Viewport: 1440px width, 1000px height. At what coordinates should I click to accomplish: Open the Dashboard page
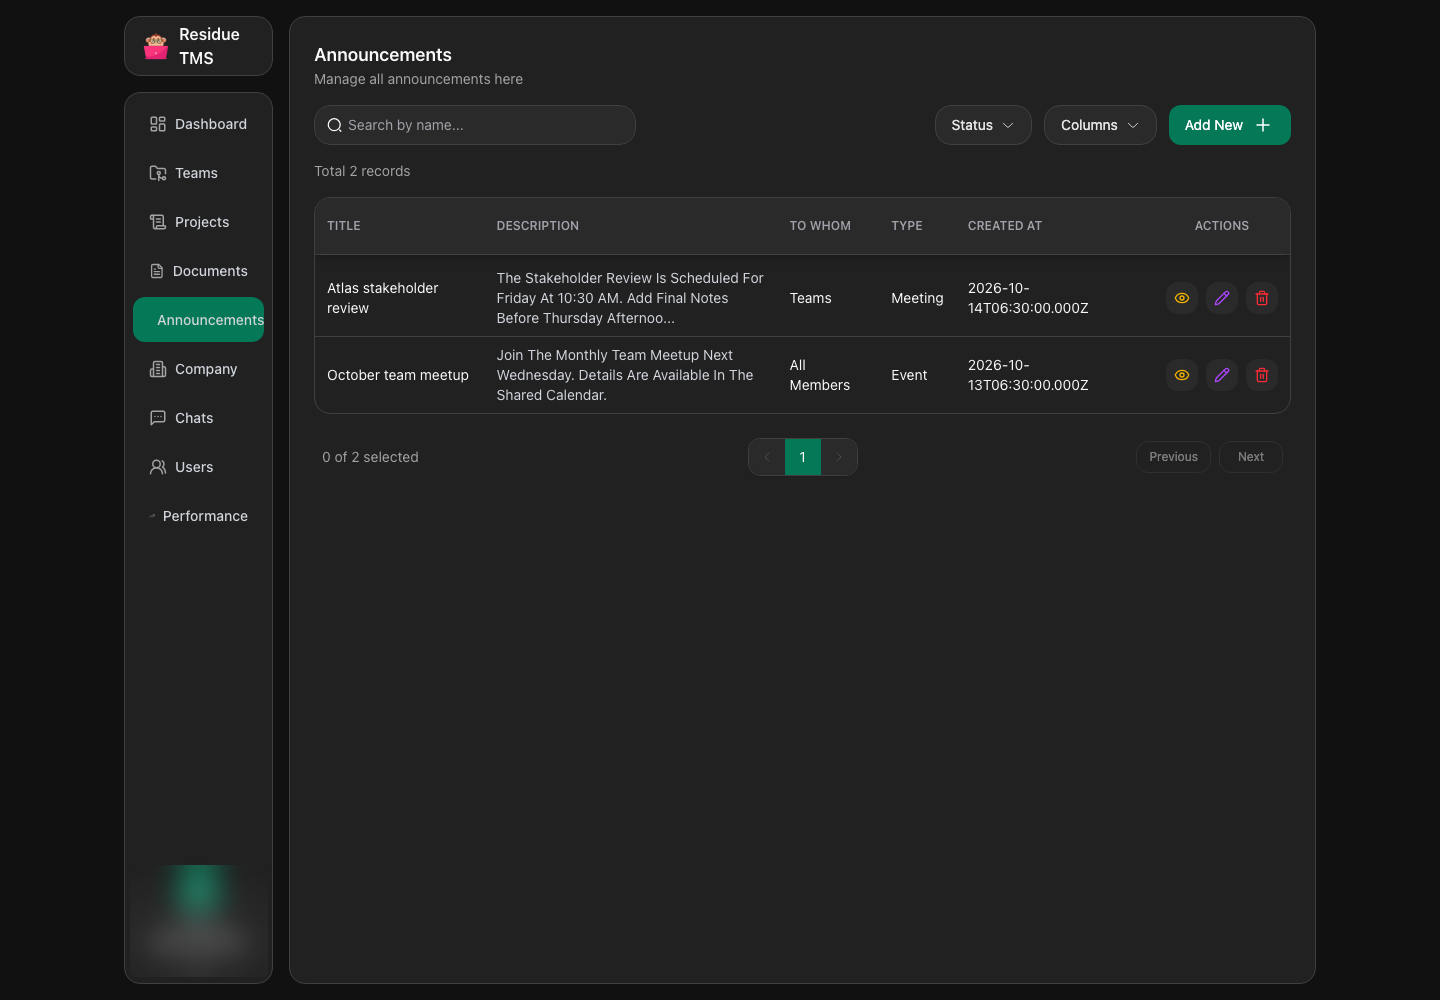[198, 124]
